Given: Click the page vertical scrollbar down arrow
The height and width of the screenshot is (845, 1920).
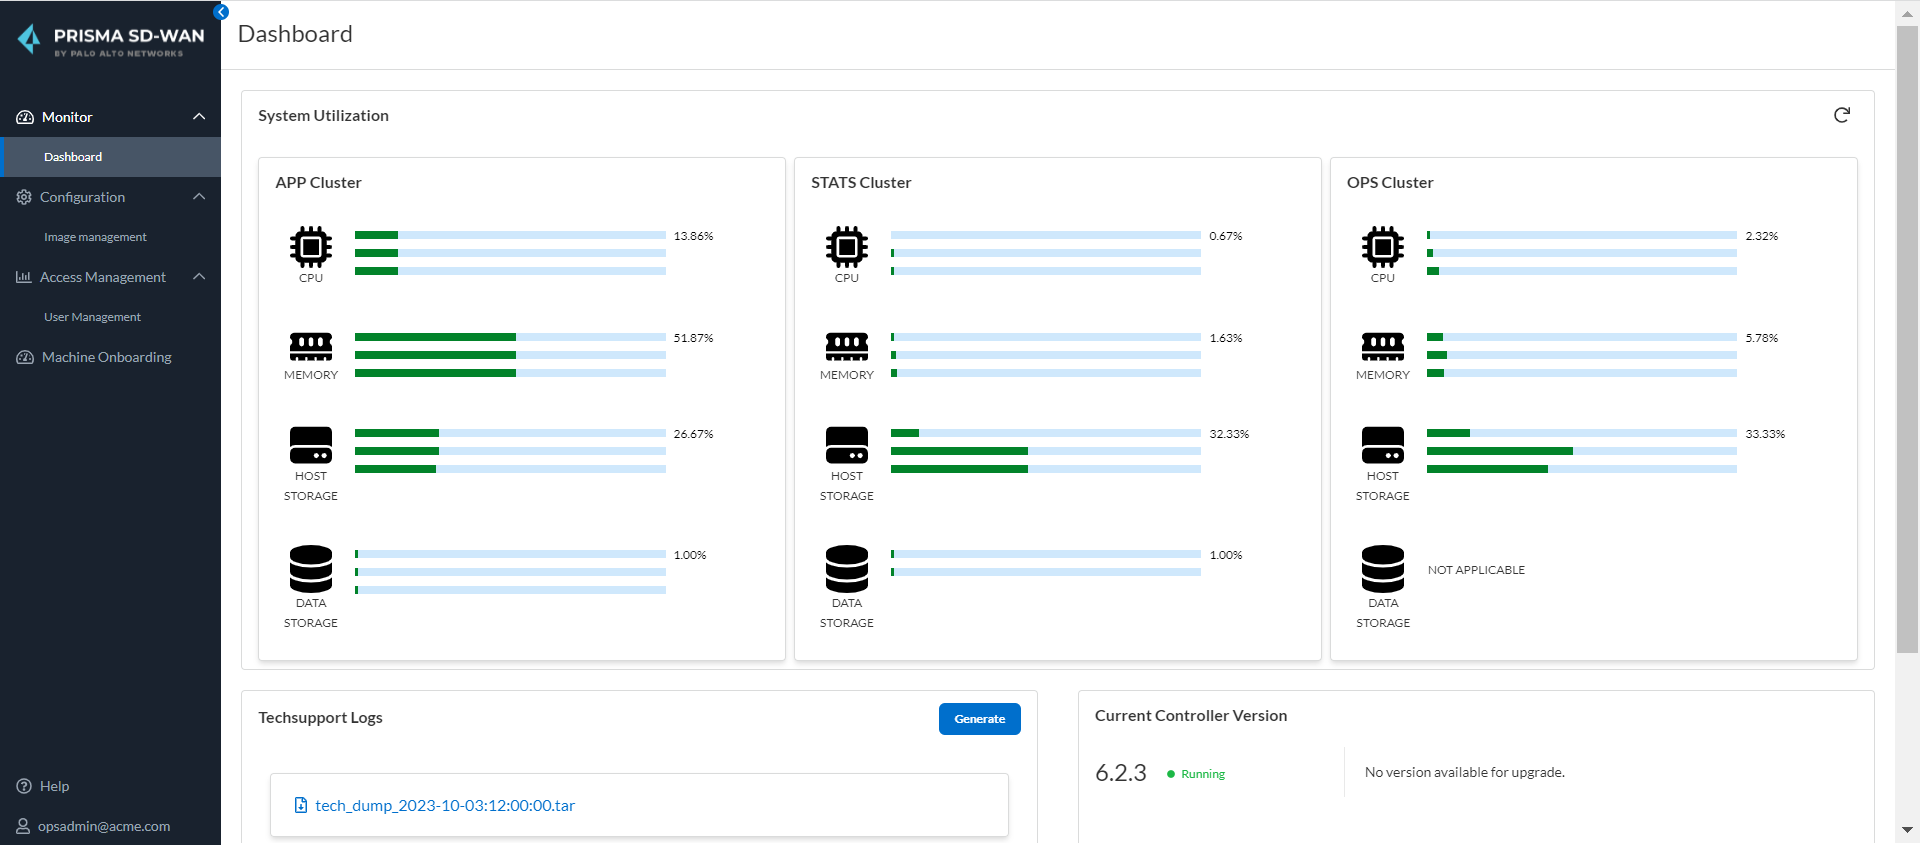Looking at the screenshot, I should pos(1907,830).
